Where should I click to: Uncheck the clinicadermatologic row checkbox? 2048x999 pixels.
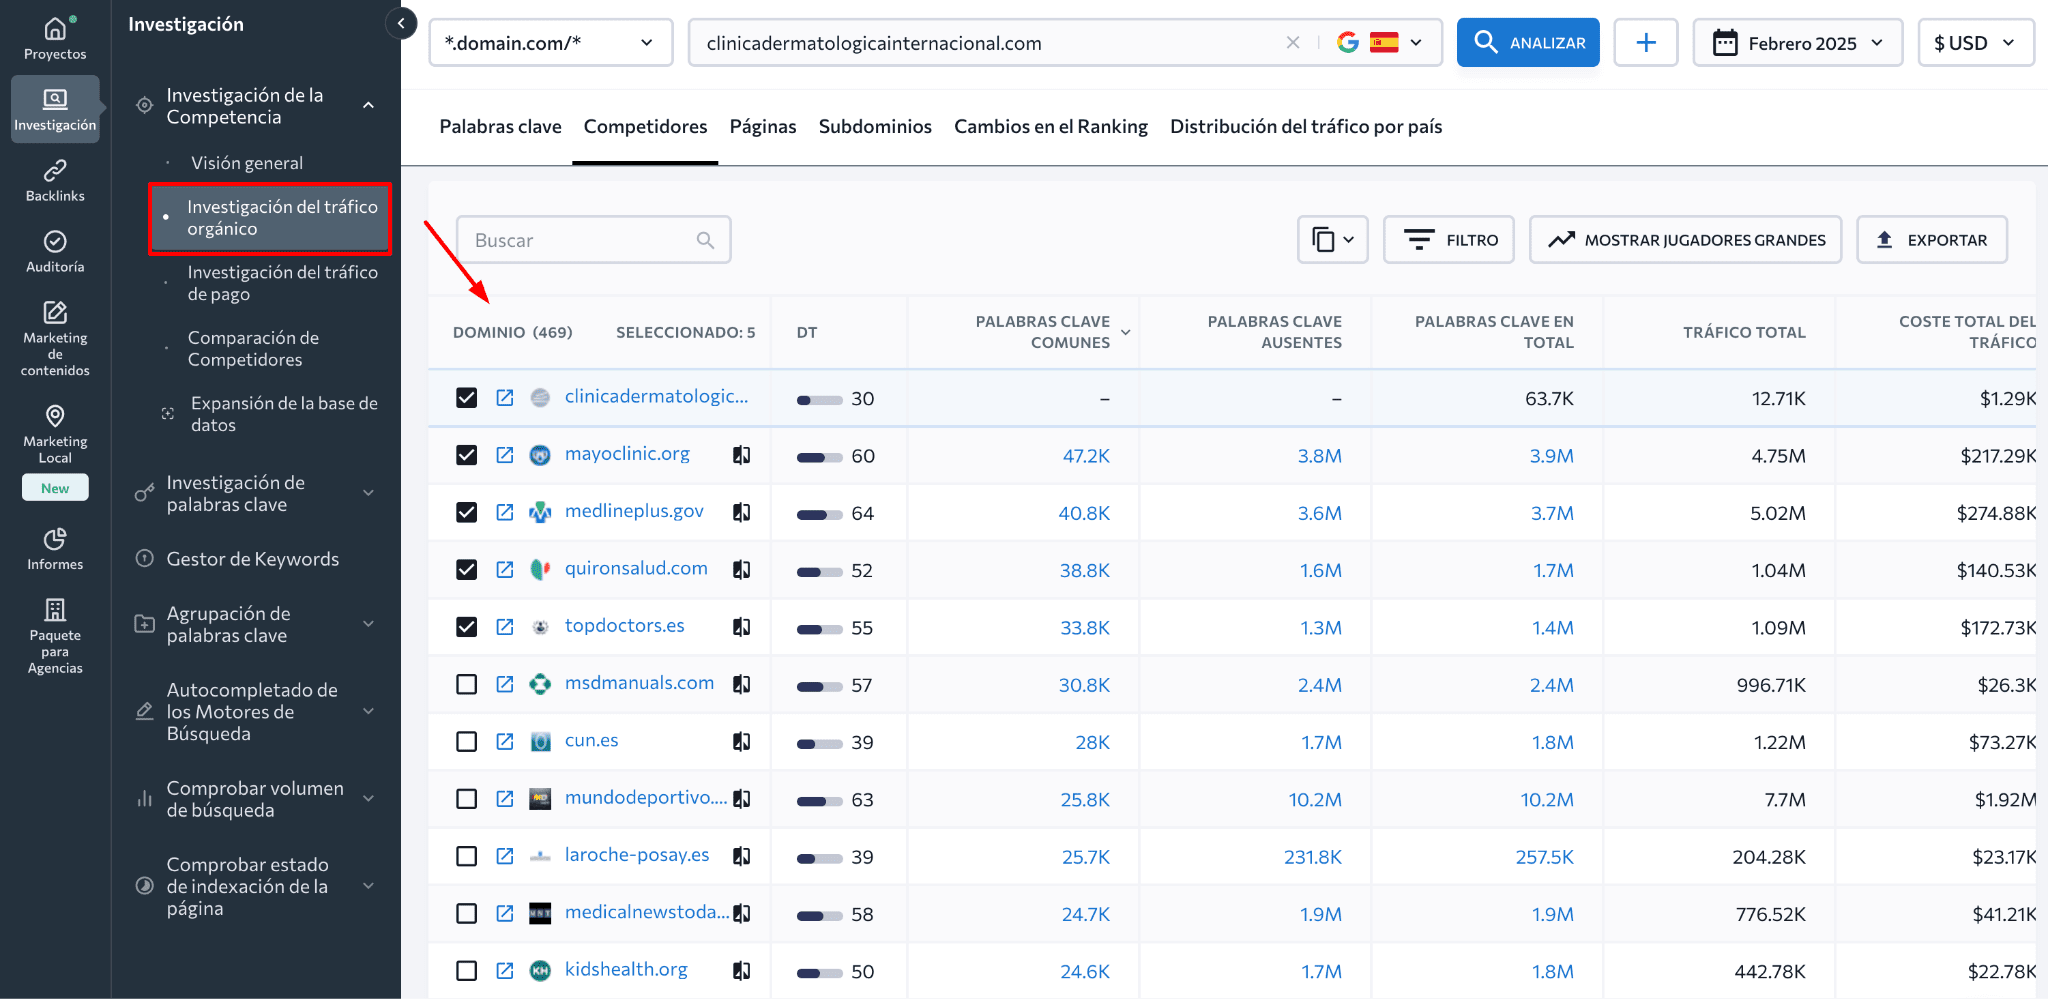(466, 398)
